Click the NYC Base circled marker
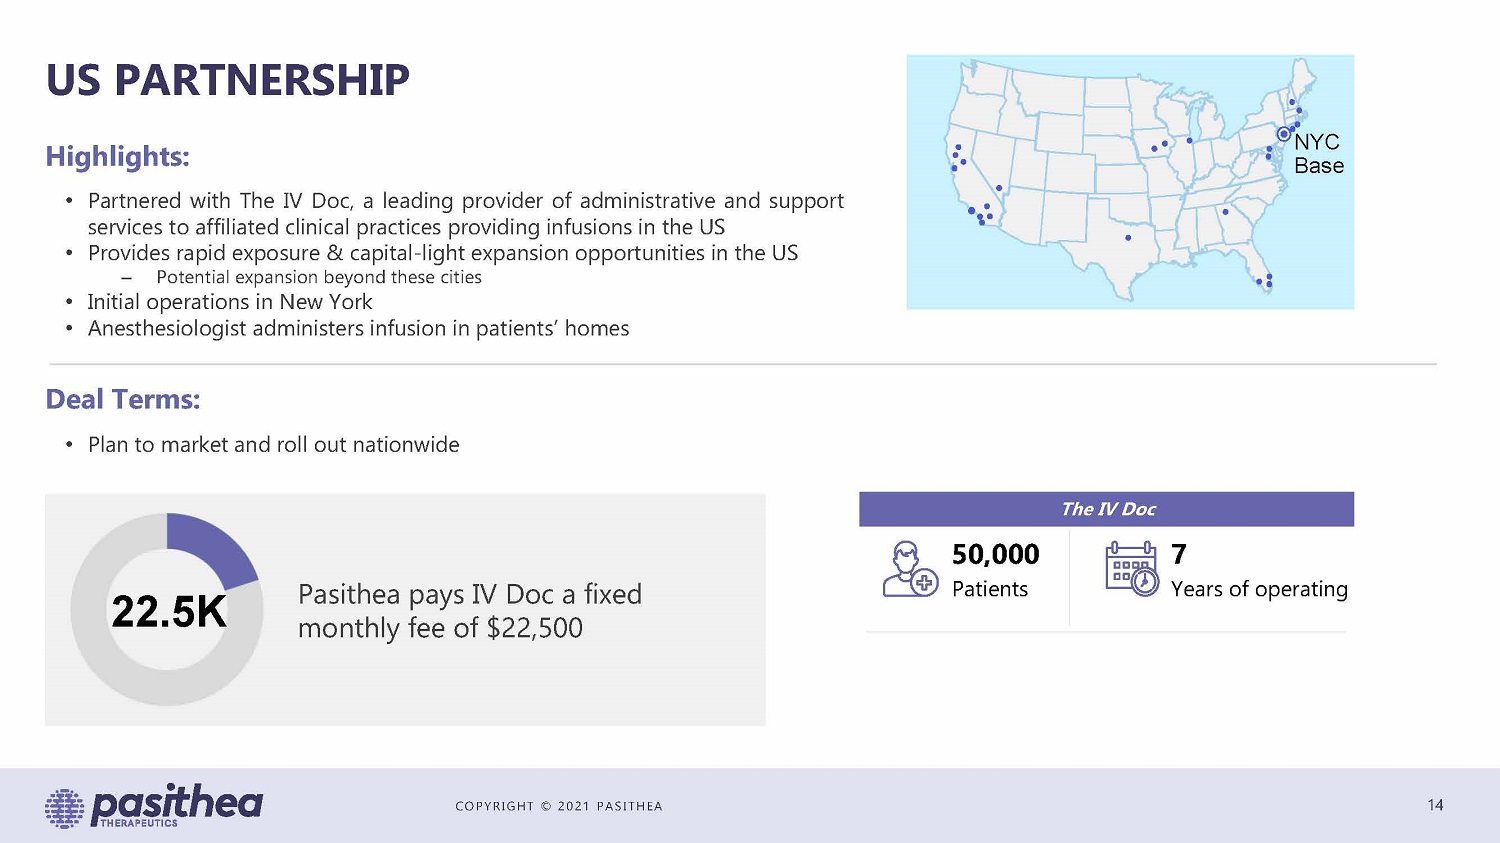 [x=1284, y=134]
